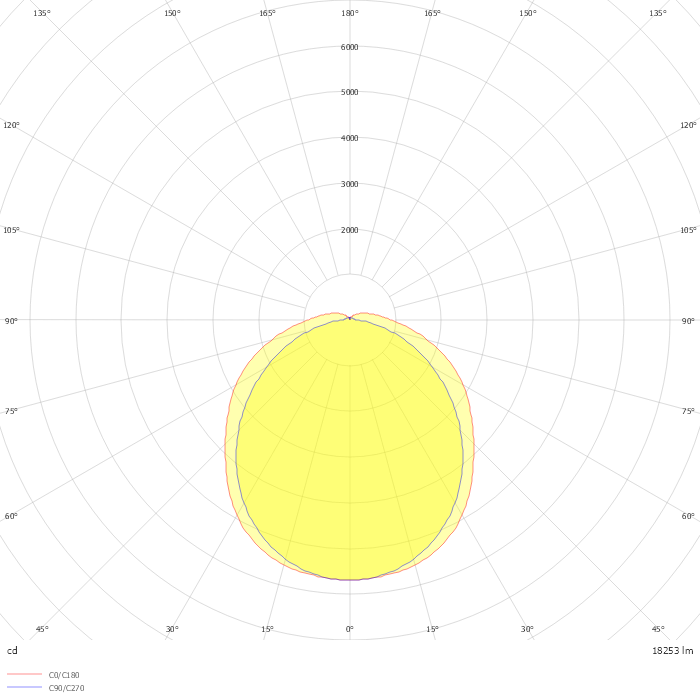Image resolution: width=700 pixels, height=700 pixels.
Task: Click the blue C90/C270 legend line
Action: tap(25, 687)
